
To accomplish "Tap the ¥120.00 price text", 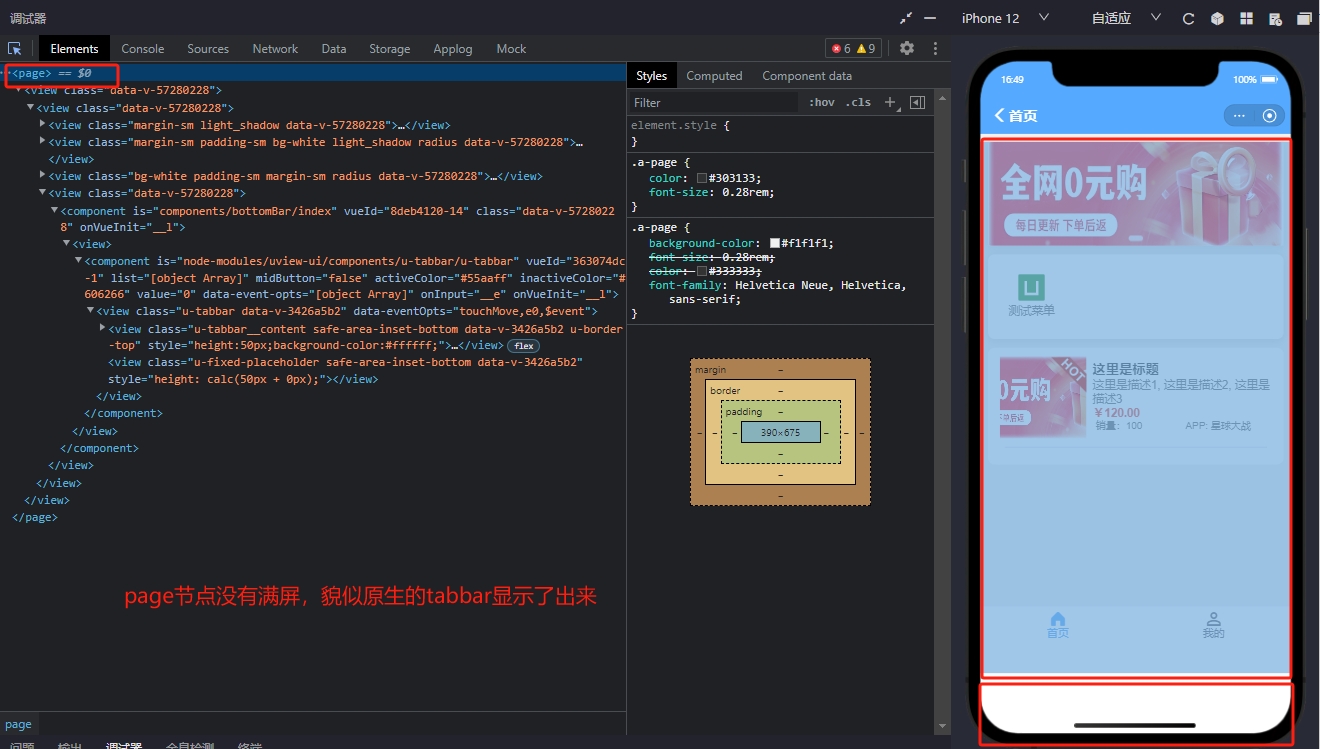I will pos(1117,412).
